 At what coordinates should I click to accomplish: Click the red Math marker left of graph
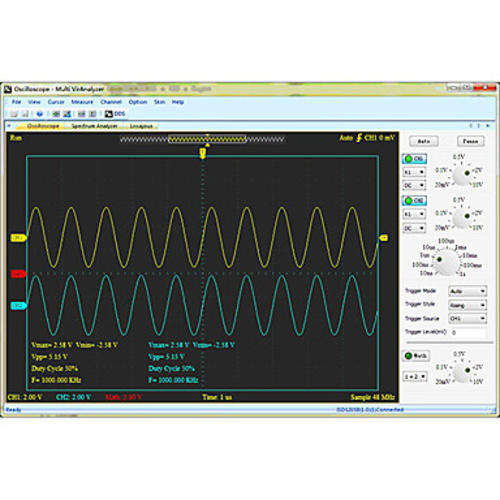click(x=18, y=274)
